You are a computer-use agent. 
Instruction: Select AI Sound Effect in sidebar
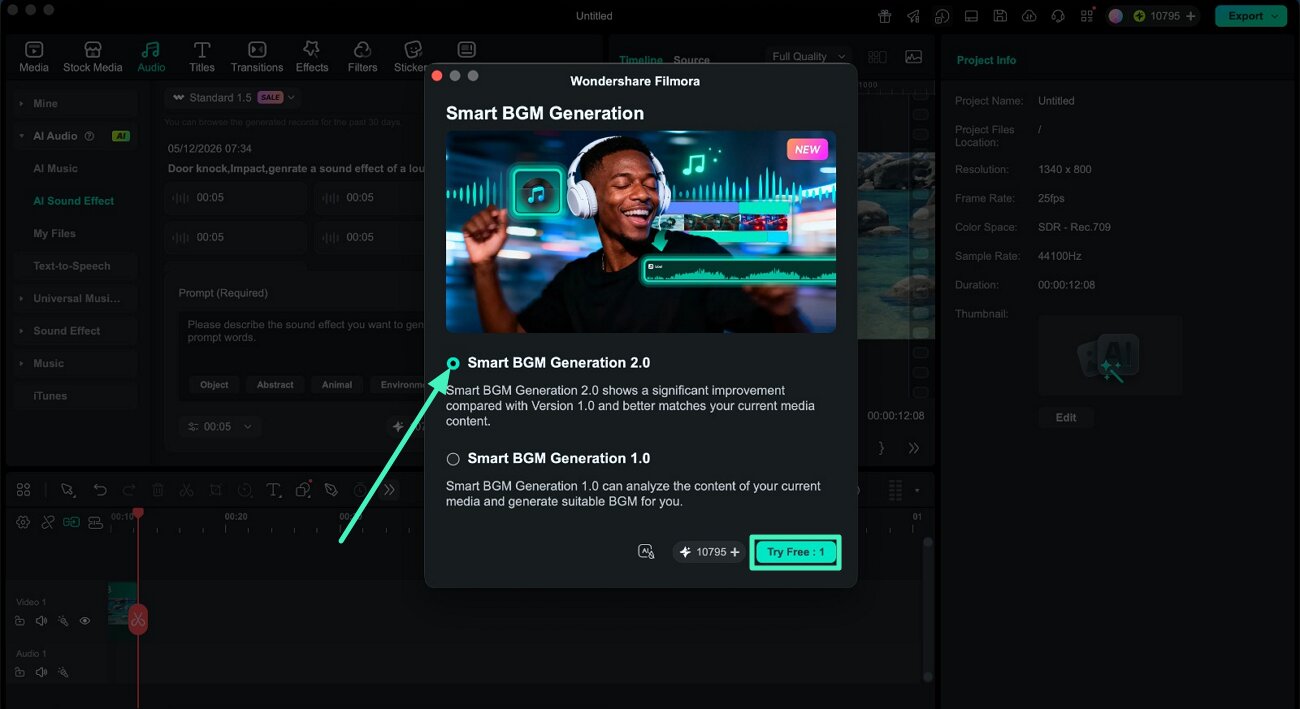pyautogui.click(x=74, y=201)
